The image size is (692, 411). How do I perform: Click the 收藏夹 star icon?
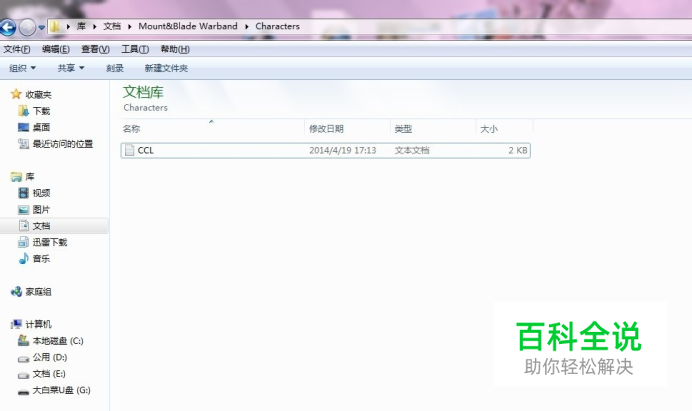click(16, 94)
